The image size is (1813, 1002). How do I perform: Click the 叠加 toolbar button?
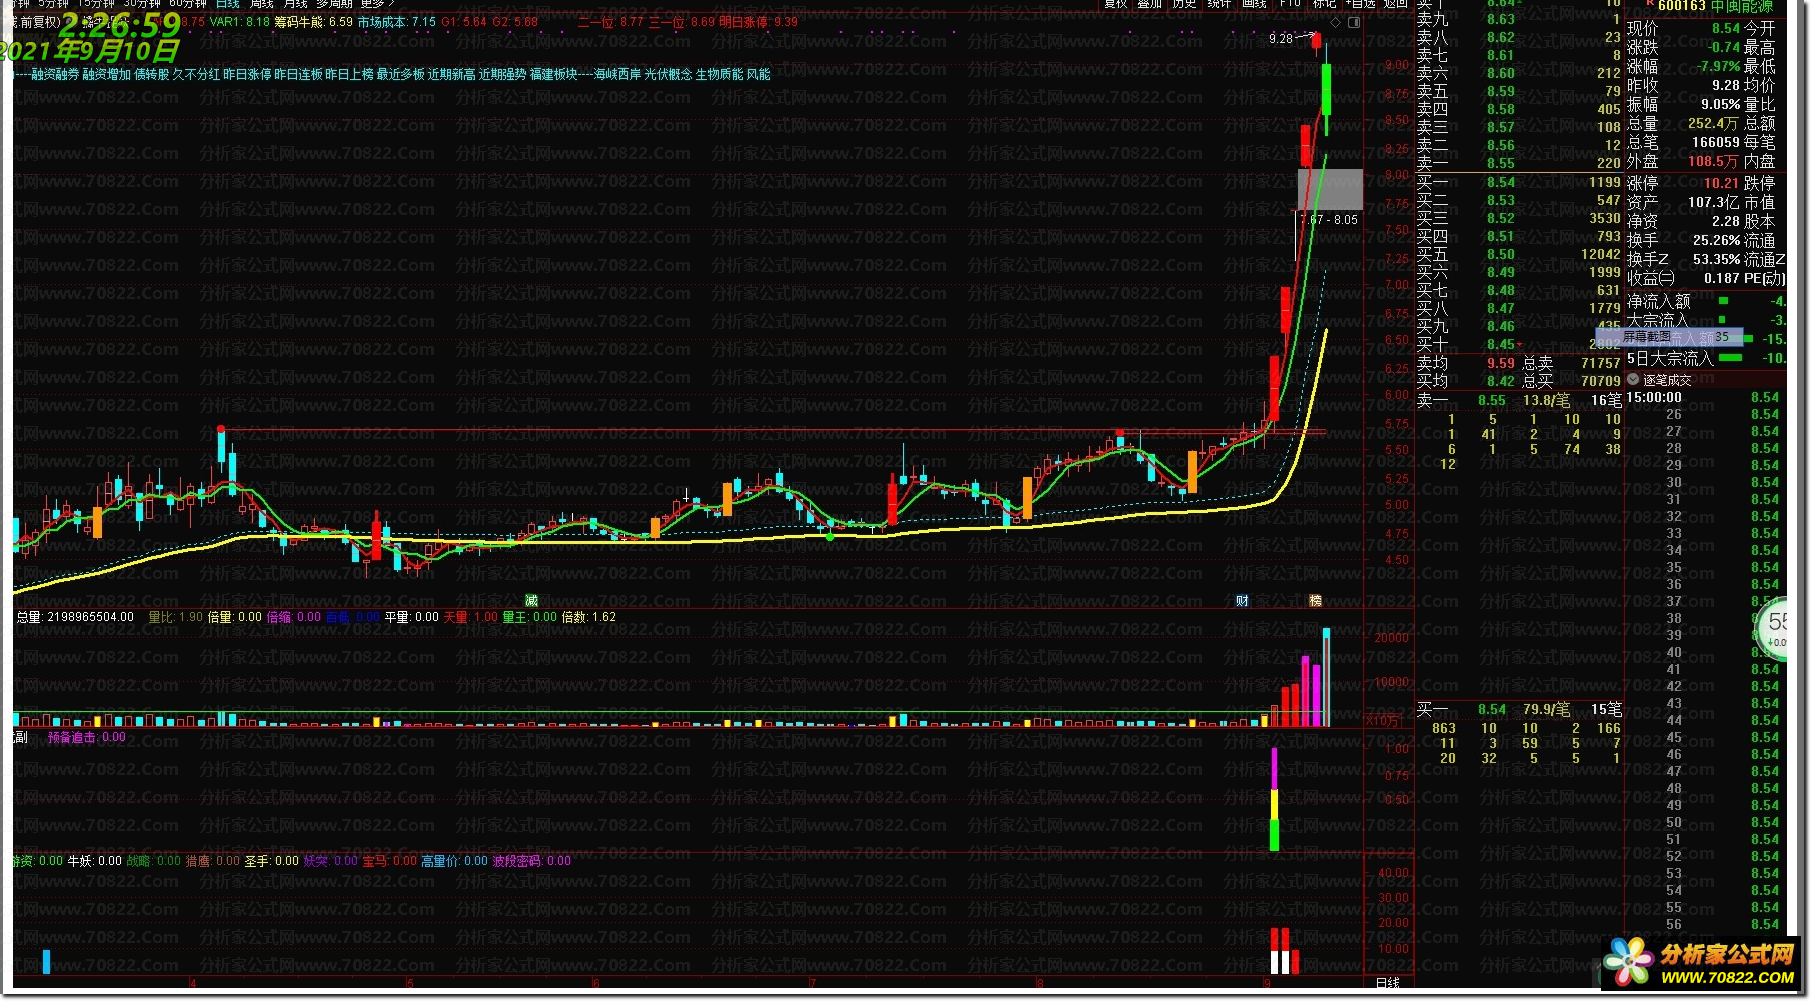1151,4
